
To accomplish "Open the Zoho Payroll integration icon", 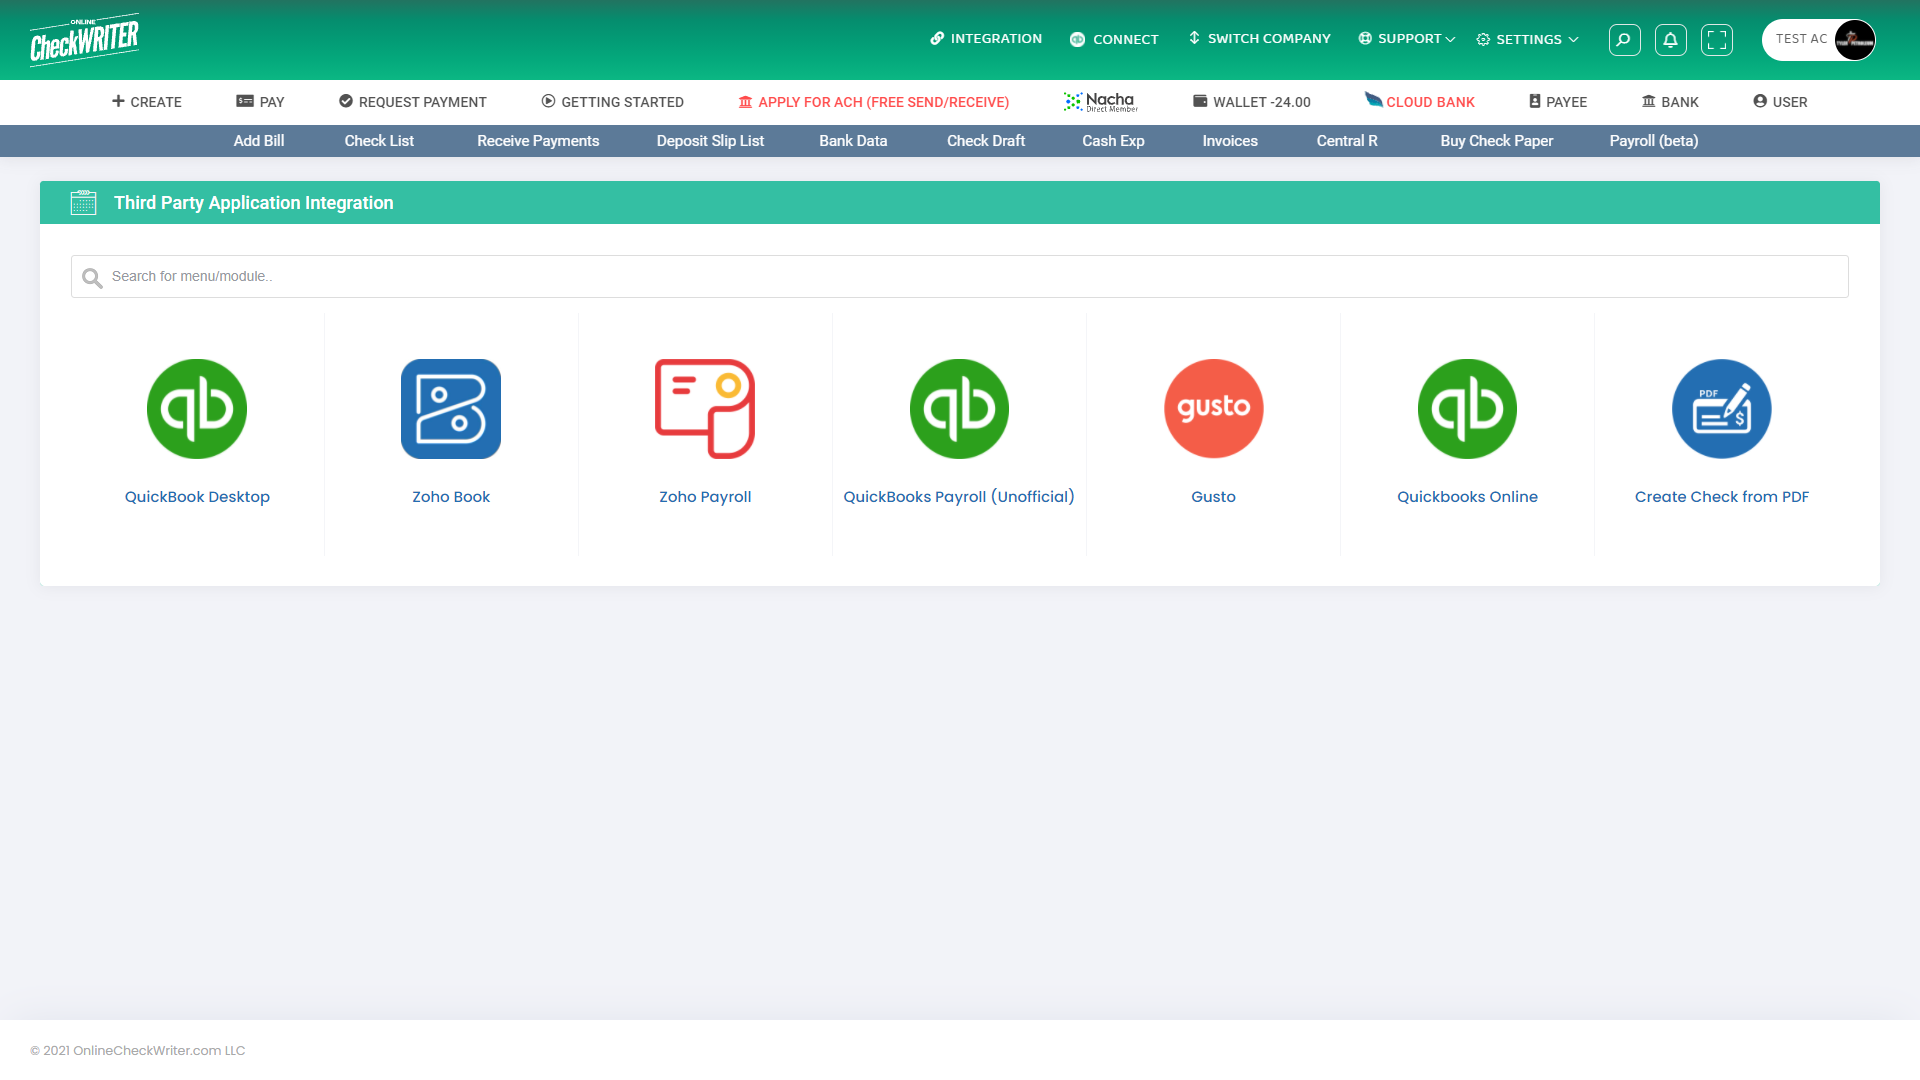I will (705, 409).
